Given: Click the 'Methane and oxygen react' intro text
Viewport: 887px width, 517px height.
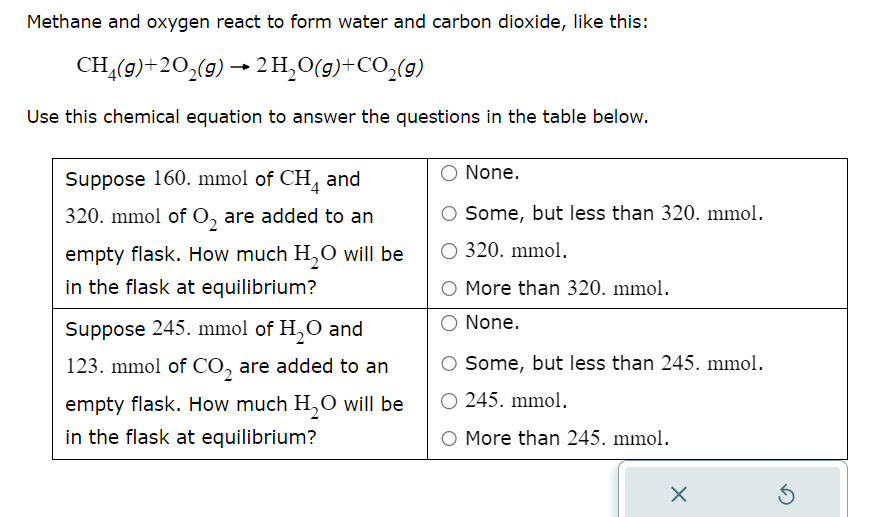Looking at the screenshot, I should [x=337, y=22].
